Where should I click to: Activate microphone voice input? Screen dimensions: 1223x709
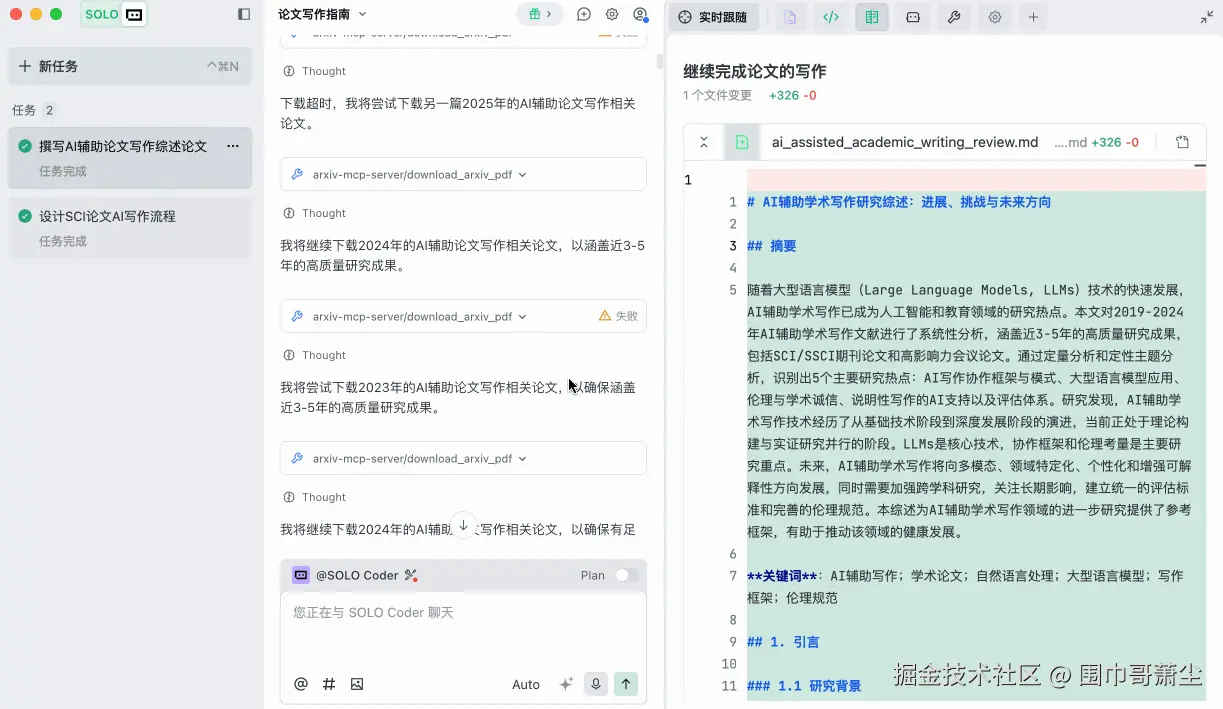click(596, 684)
